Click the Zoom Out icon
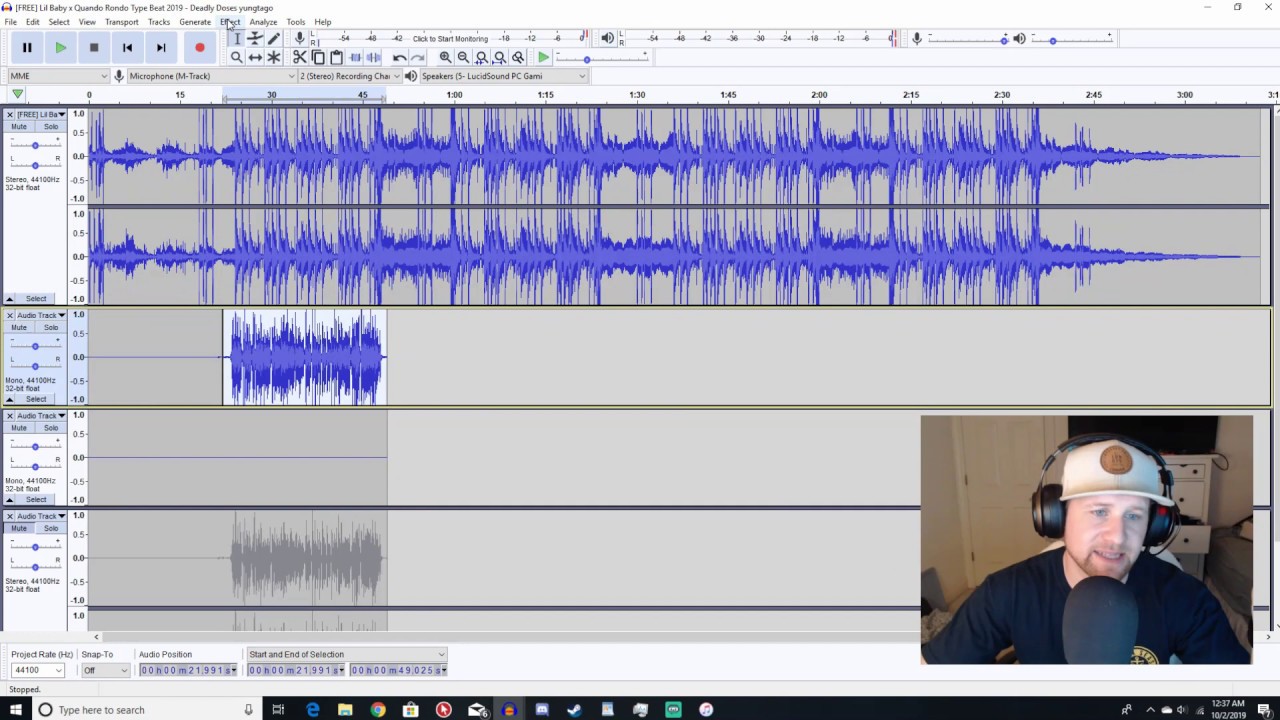The height and width of the screenshot is (720, 1280). pyautogui.click(x=463, y=57)
